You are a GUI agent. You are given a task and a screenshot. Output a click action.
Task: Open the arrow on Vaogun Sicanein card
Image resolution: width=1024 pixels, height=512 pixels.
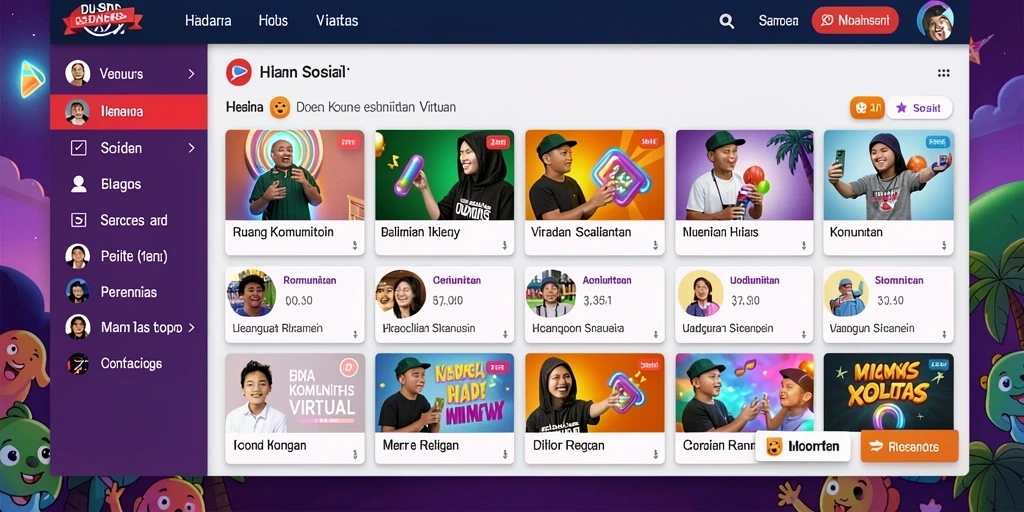click(944, 334)
